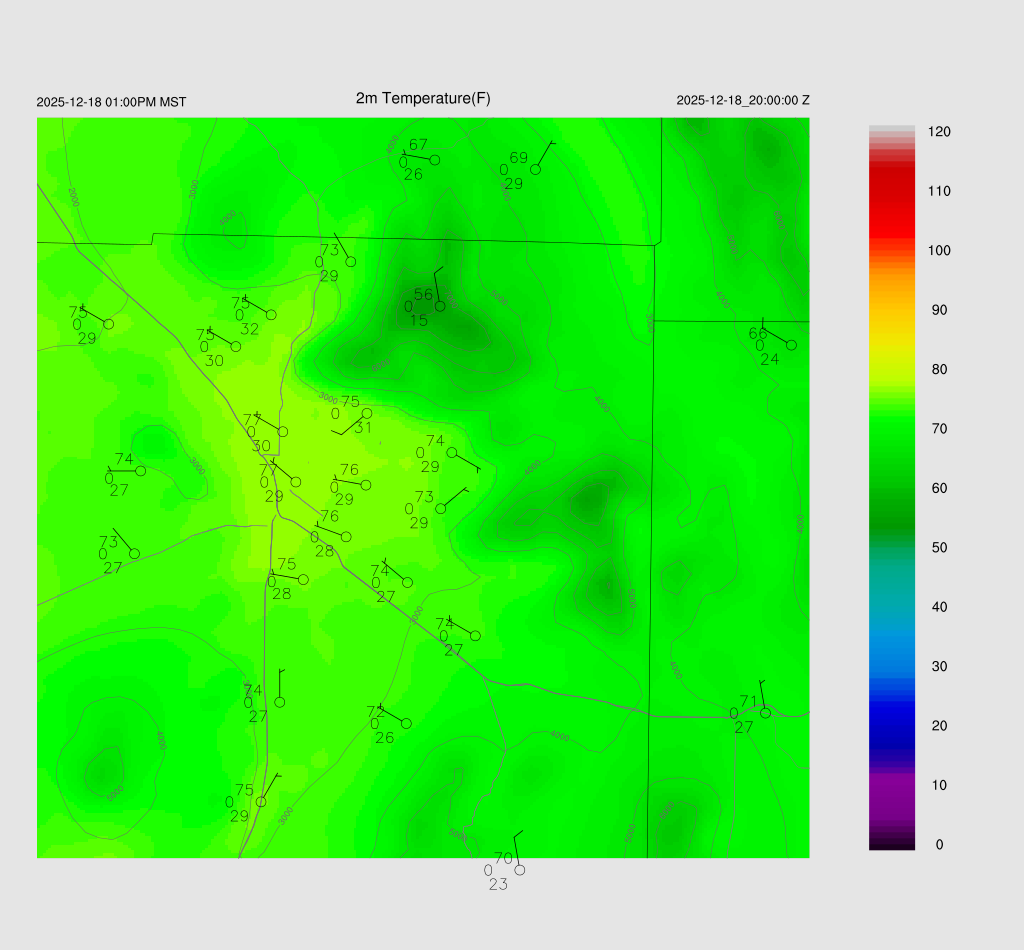Click the 90 tick label on the colorbar
The width and height of the screenshot is (1024, 950).
click(939, 310)
